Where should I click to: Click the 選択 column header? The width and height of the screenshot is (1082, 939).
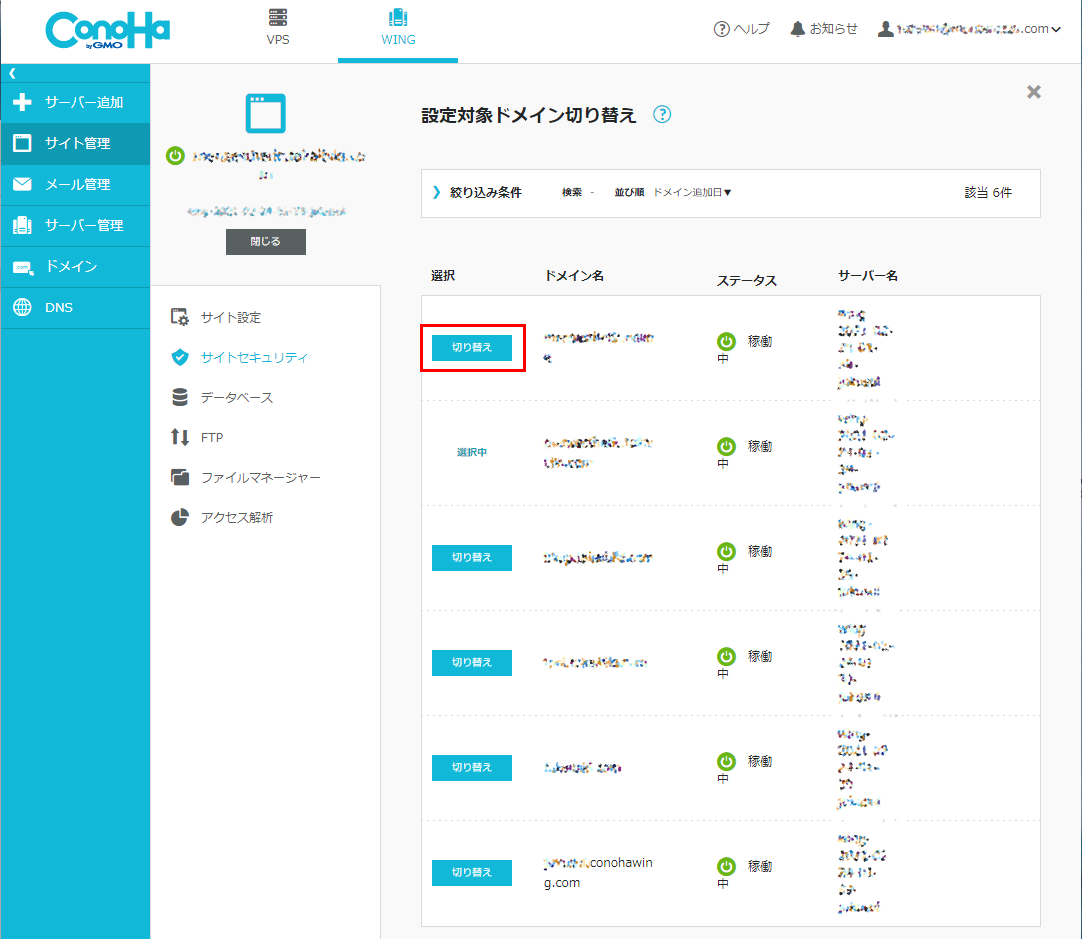point(443,276)
